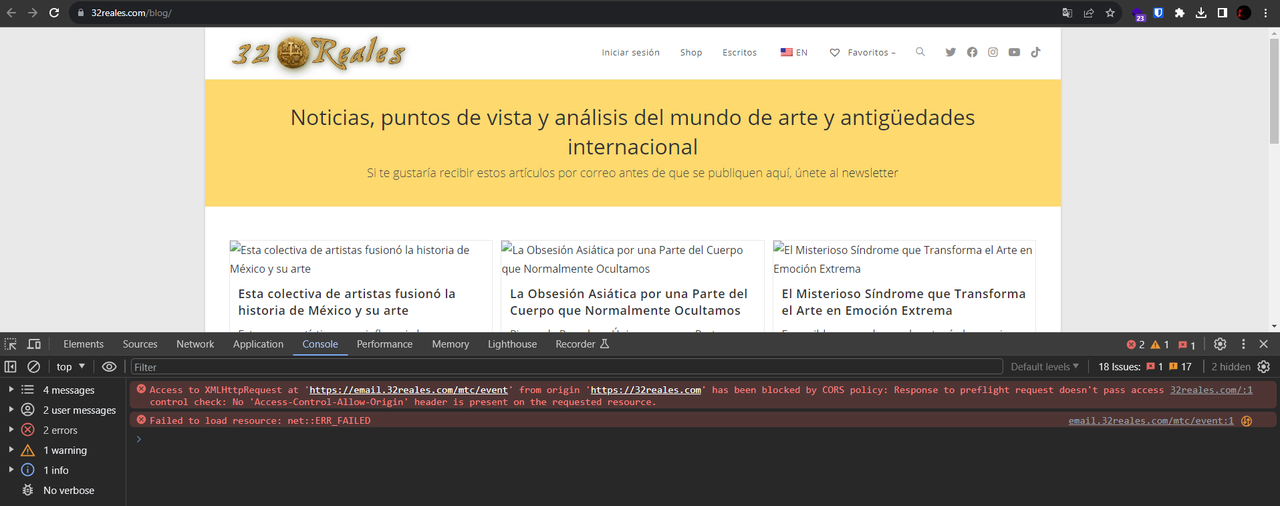The width and height of the screenshot is (1280, 506).
Task: Open the Shop link in site header
Action: 691,52
